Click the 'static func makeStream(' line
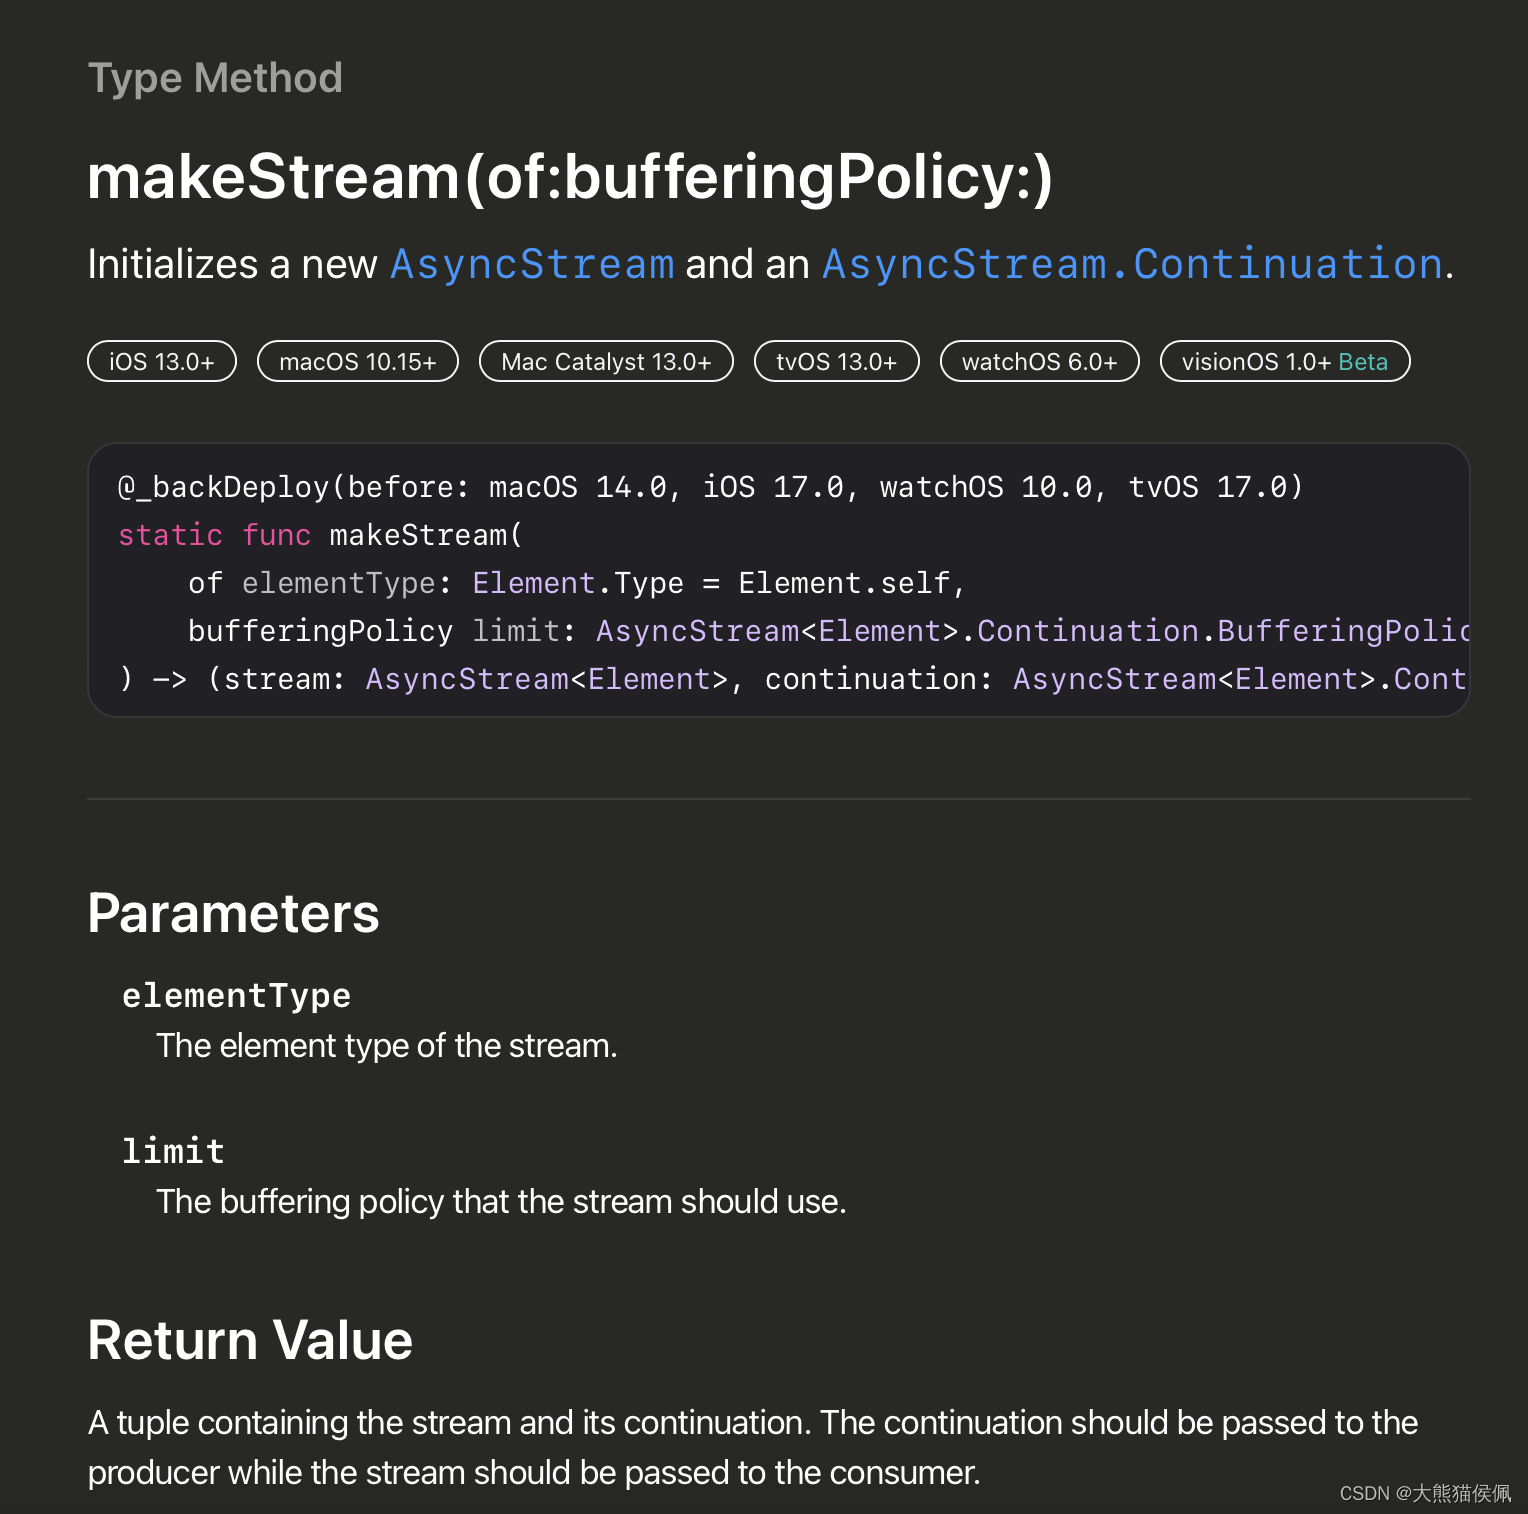1528x1514 pixels. [x=320, y=535]
